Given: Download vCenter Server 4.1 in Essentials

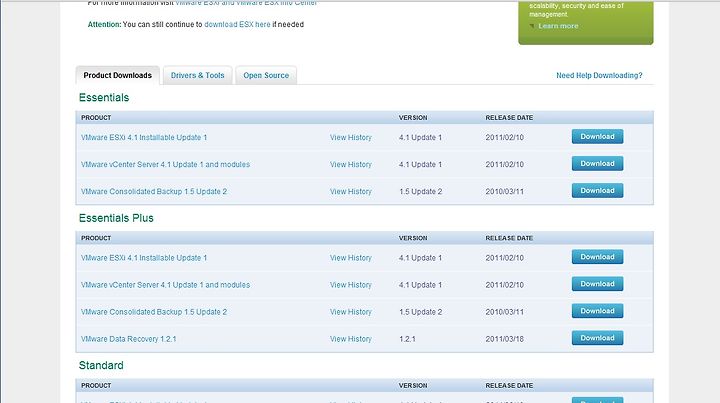Looking at the screenshot, I should [597, 163].
